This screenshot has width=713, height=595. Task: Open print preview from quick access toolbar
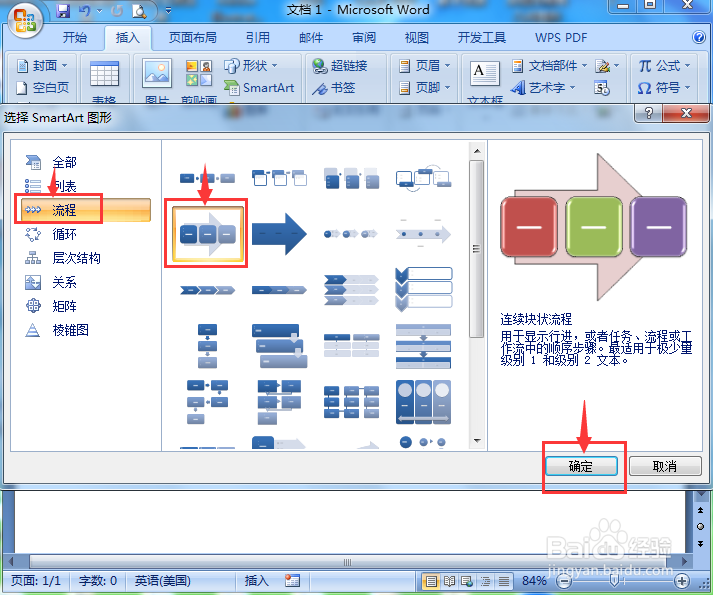(x=139, y=10)
